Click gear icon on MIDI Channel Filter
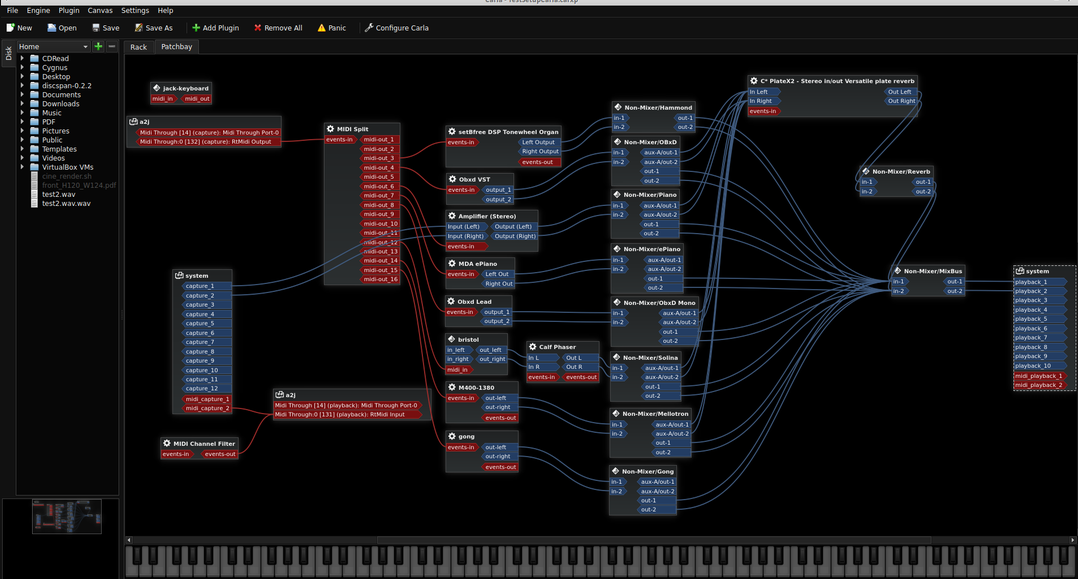The width and height of the screenshot is (1078, 579). (x=166, y=444)
